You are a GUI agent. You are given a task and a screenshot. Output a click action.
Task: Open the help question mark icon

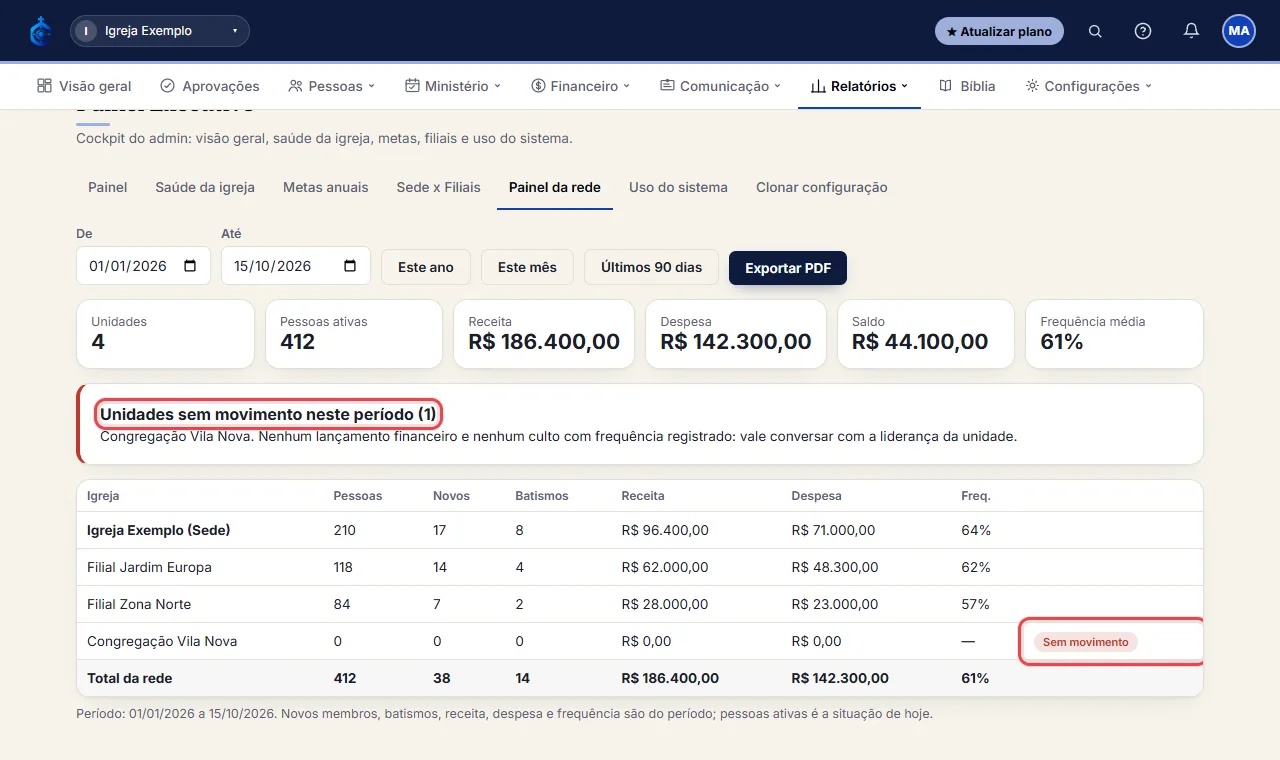pos(1143,31)
